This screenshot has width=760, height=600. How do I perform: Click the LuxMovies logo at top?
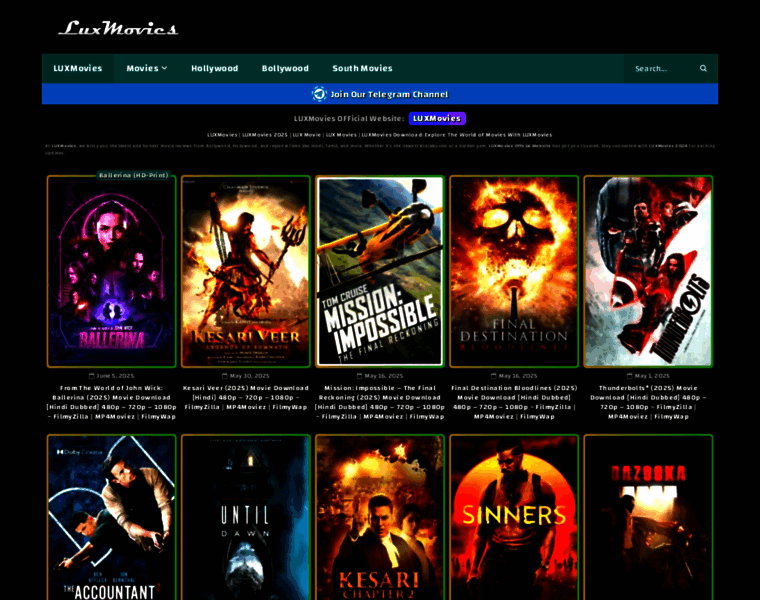[118, 28]
